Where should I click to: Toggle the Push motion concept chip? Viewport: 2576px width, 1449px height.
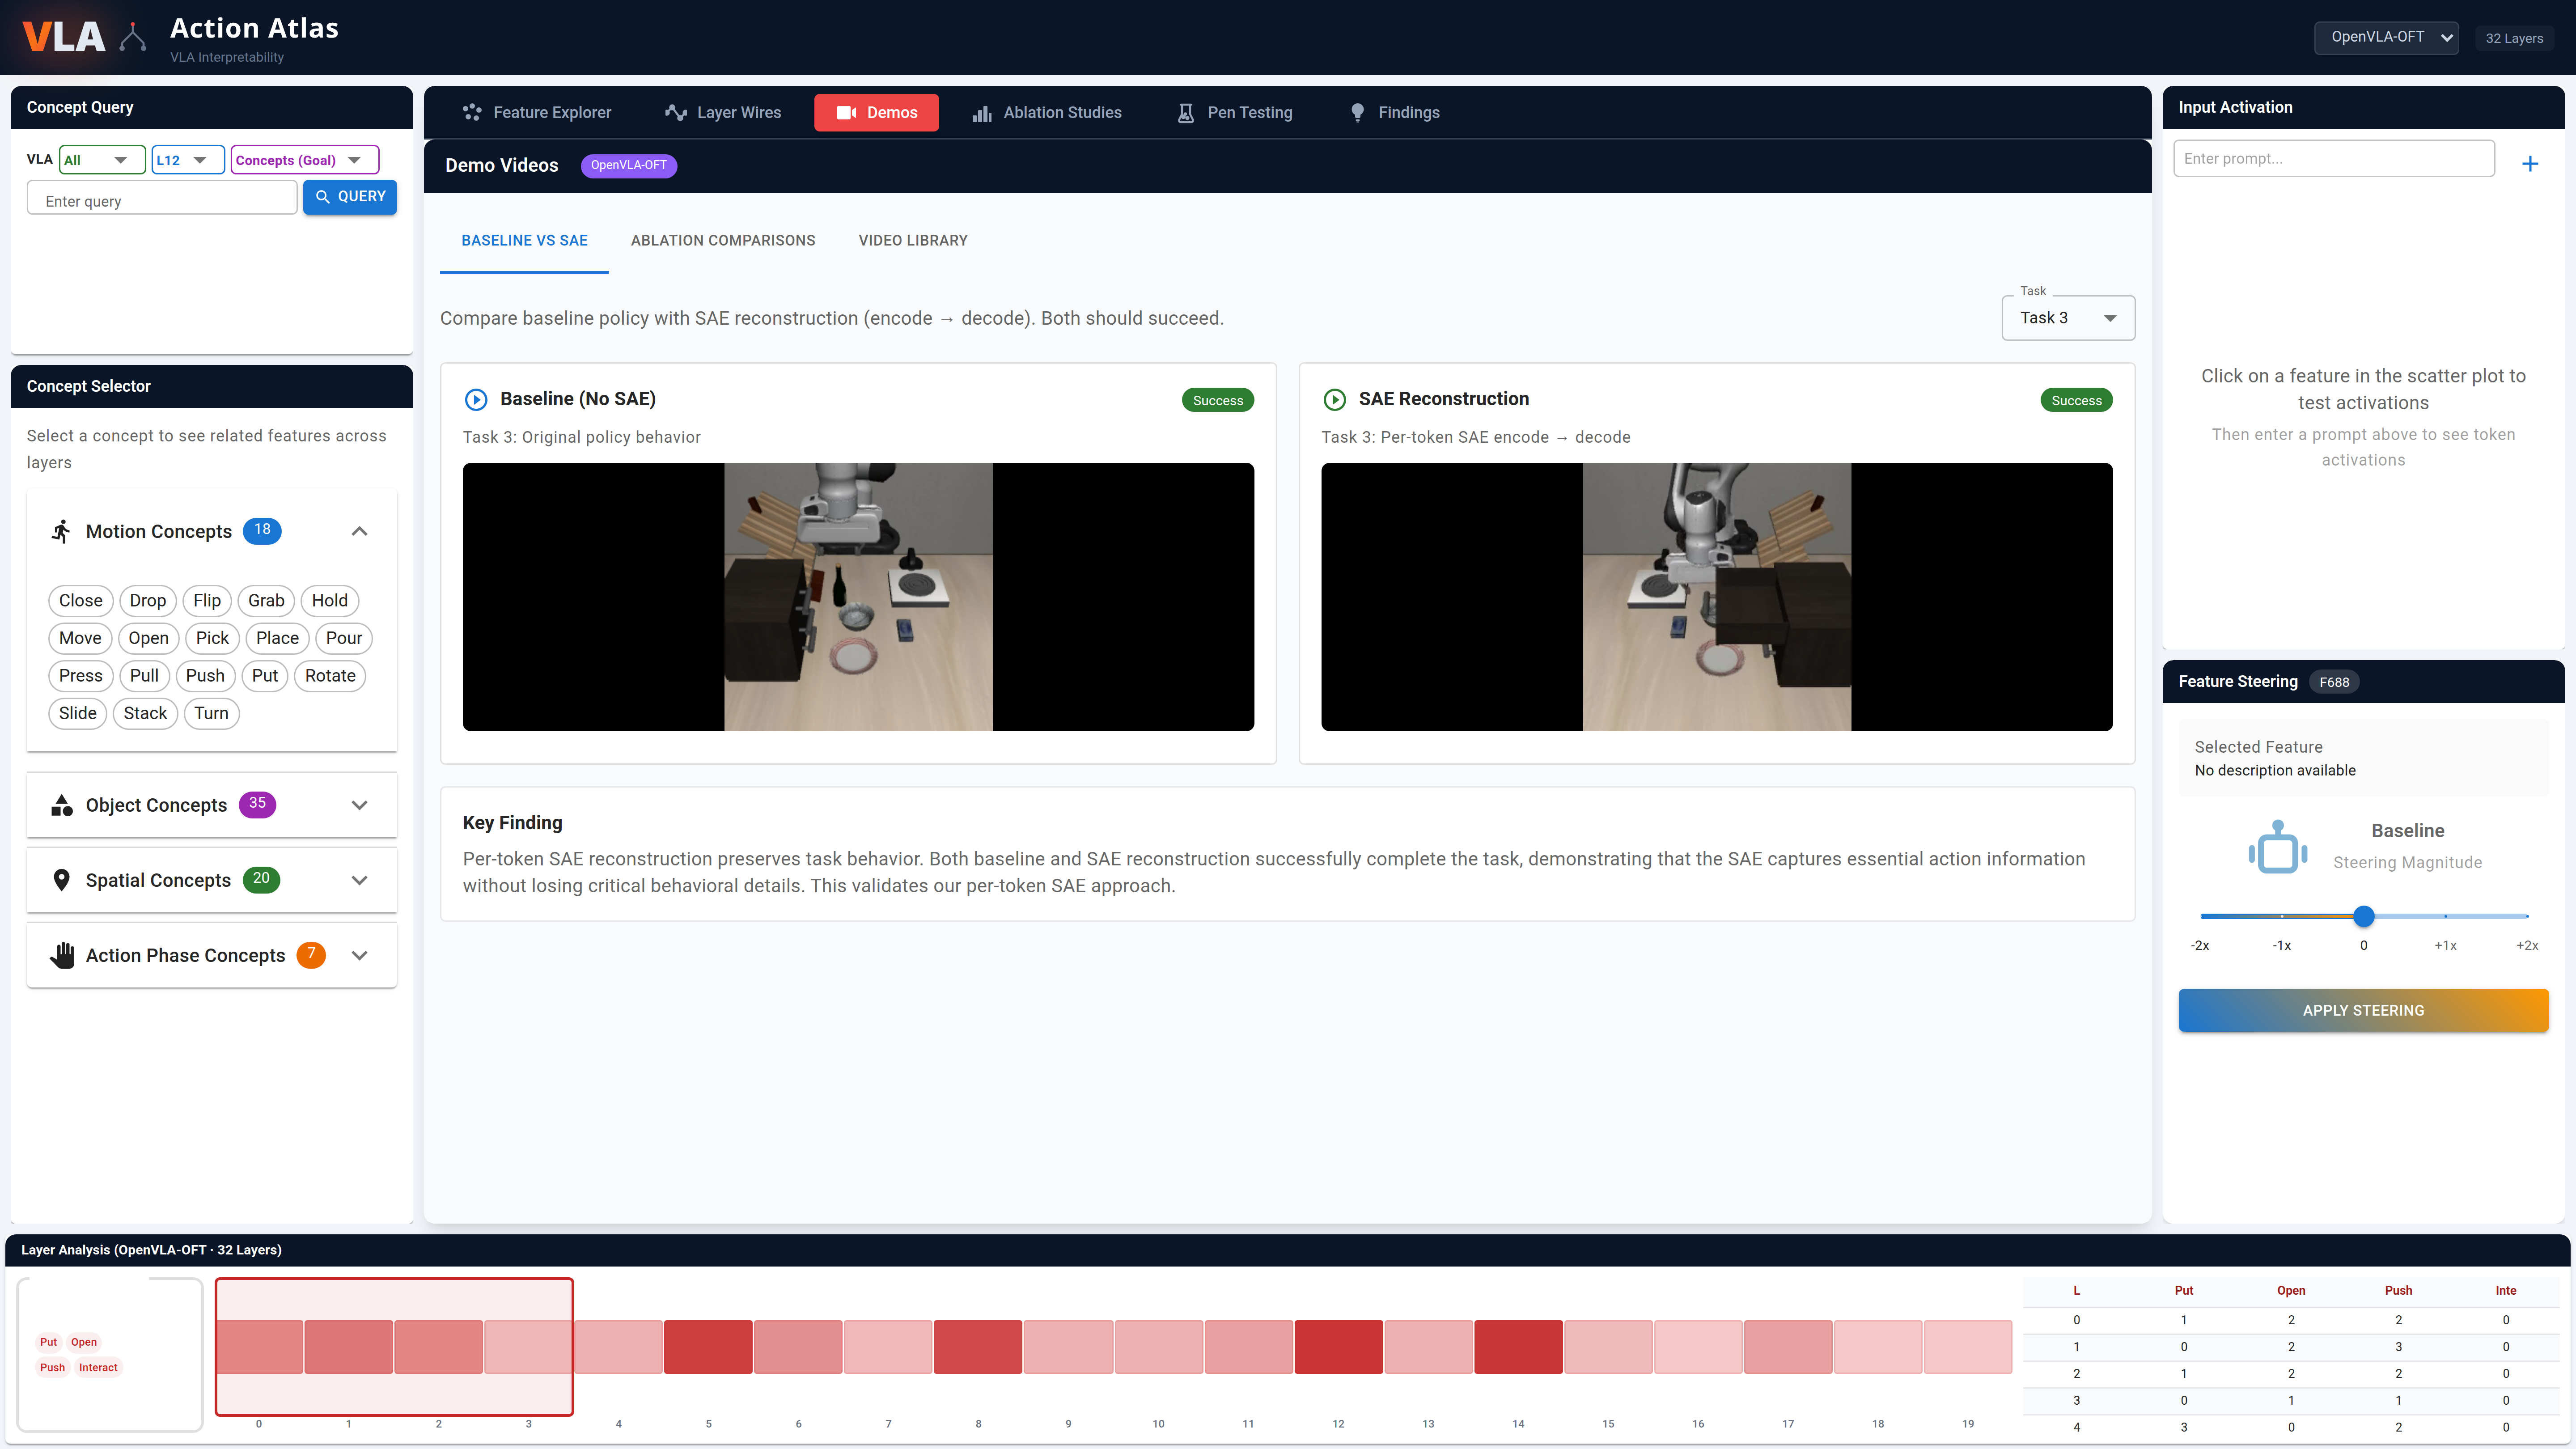205,675
